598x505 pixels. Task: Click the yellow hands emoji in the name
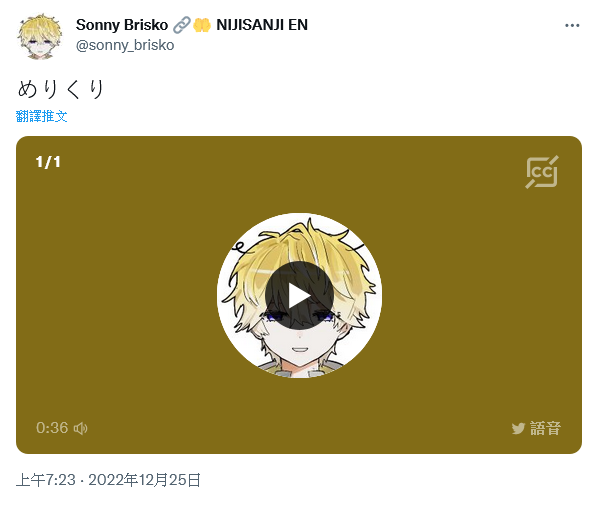(x=202, y=25)
